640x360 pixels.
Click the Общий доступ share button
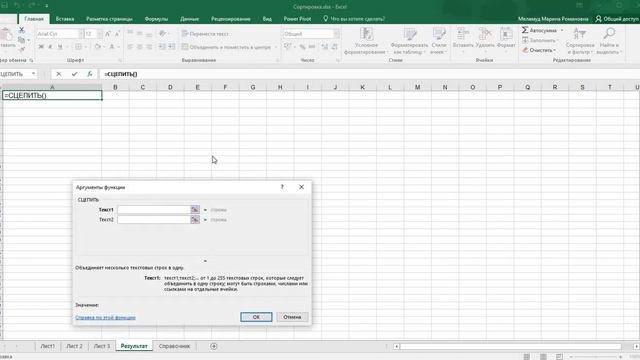617,19
